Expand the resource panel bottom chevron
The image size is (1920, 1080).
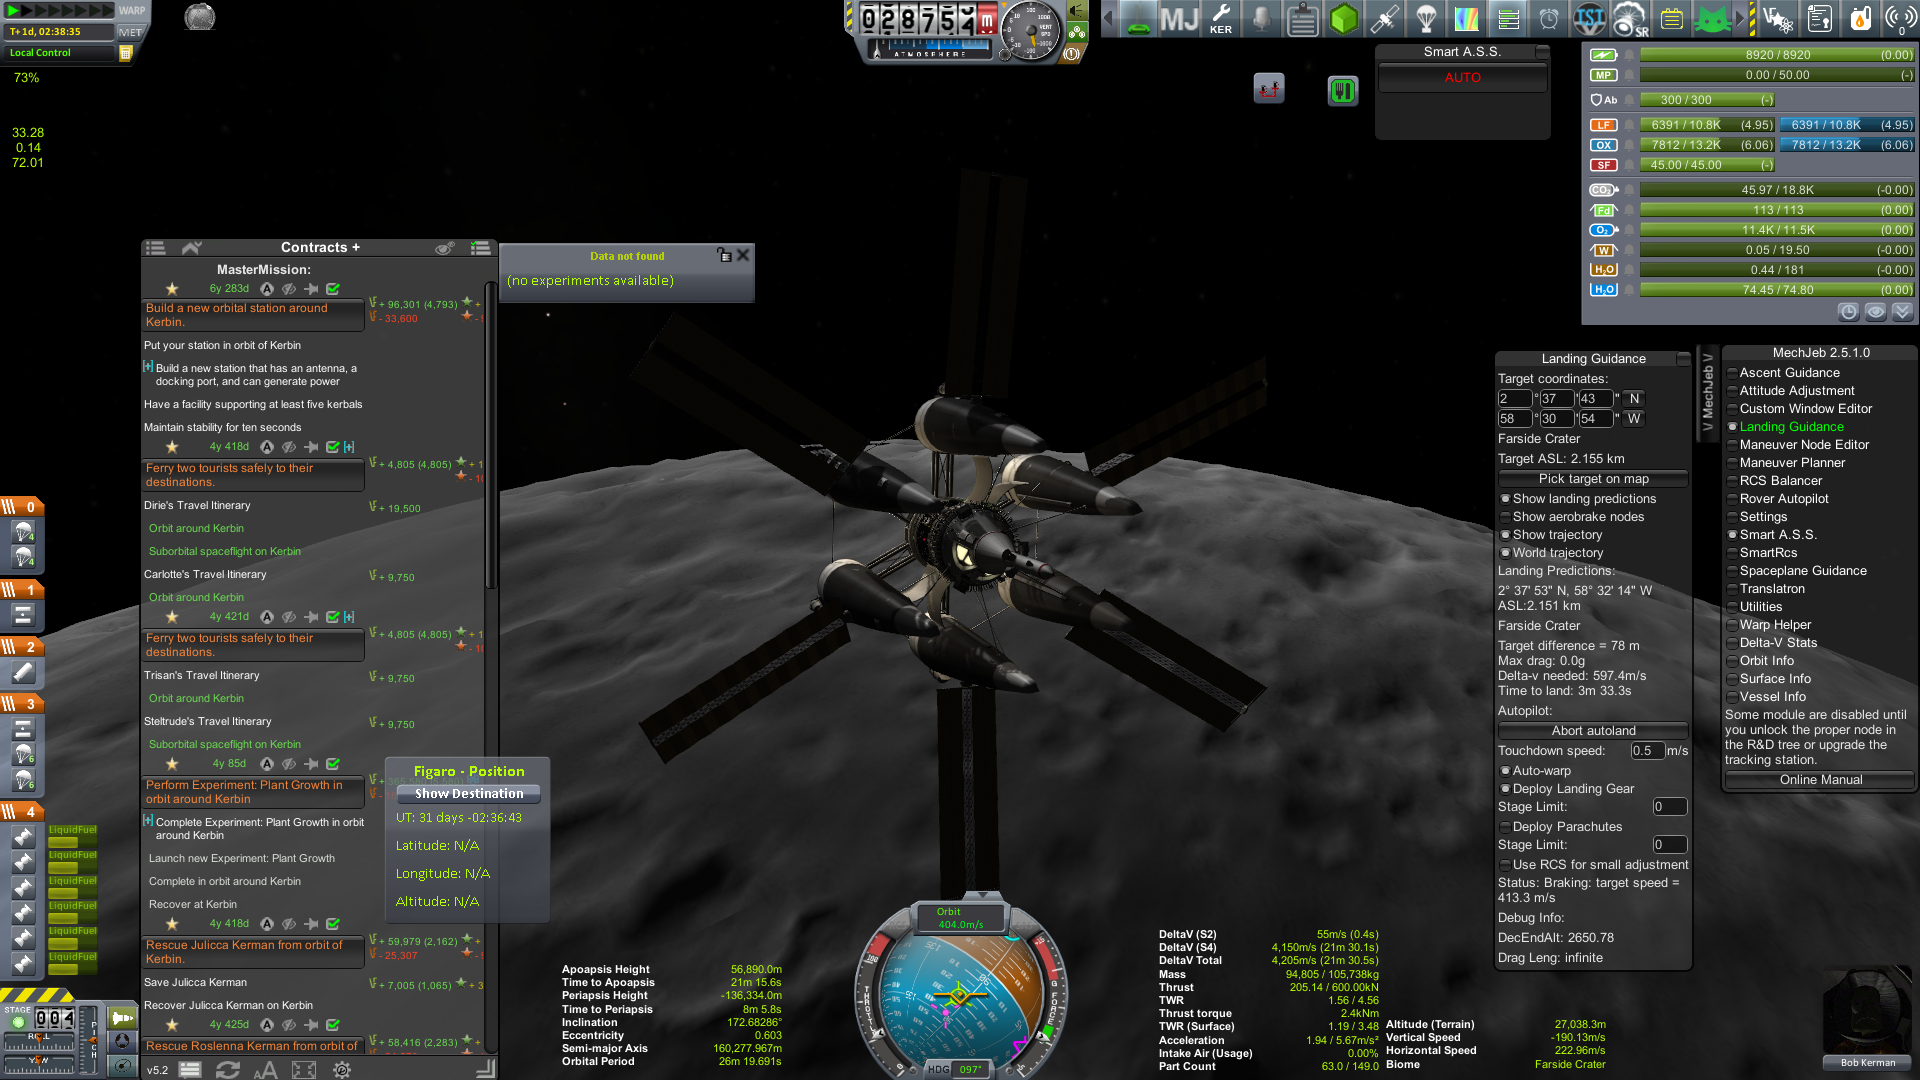click(x=1902, y=312)
